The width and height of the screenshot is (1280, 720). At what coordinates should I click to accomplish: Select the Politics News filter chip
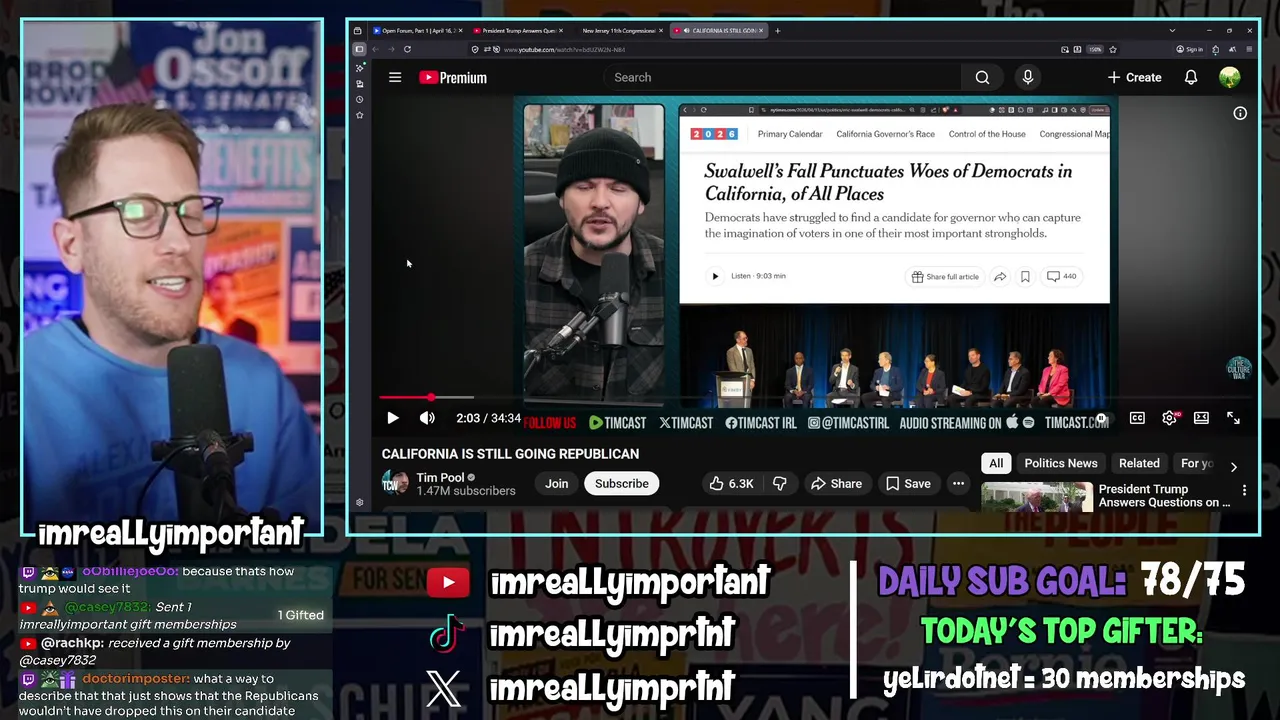pyautogui.click(x=1061, y=463)
